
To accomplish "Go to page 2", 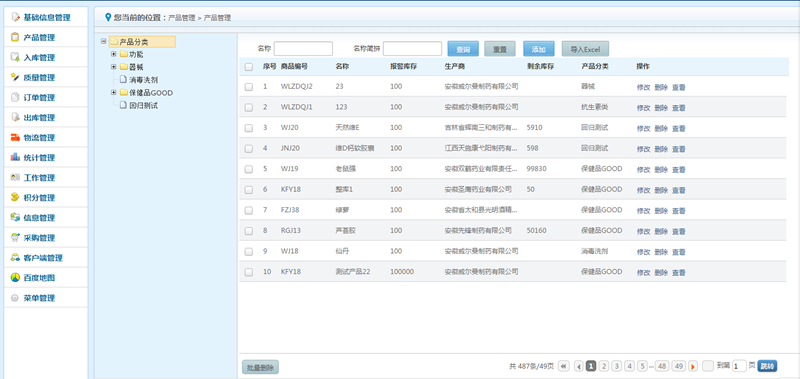I will tap(604, 366).
